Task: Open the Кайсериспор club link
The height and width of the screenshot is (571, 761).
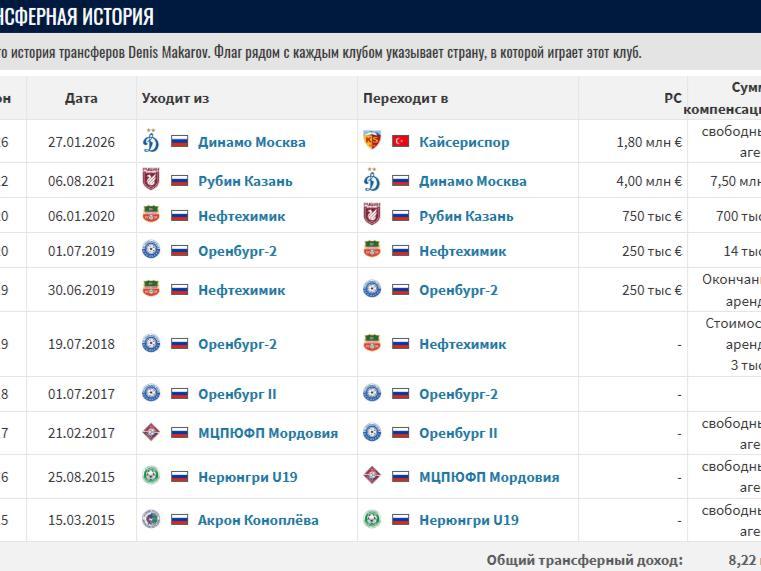Action: [464, 142]
